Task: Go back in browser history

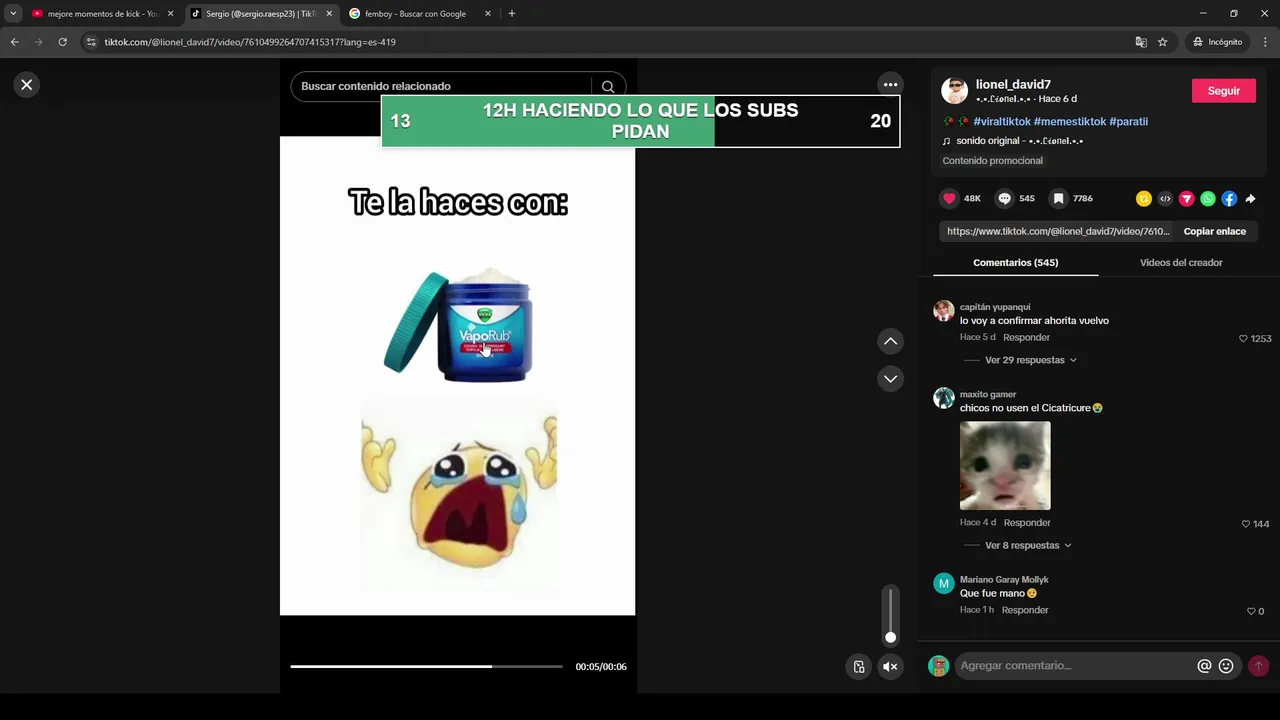Action: pyautogui.click(x=14, y=42)
